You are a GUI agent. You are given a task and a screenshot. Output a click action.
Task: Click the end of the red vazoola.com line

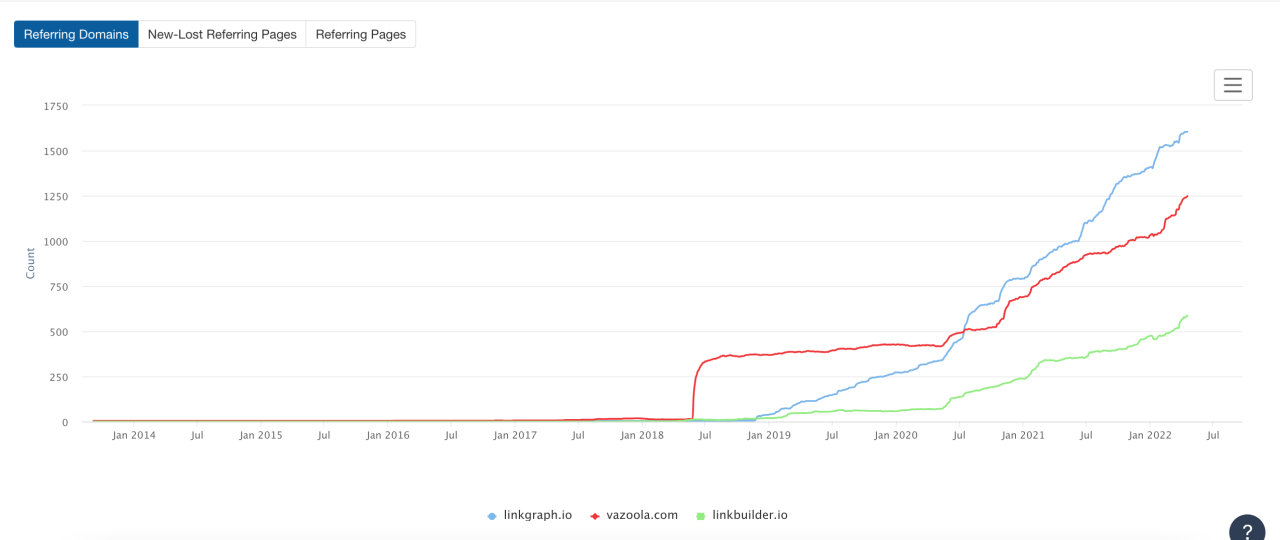click(1187, 196)
